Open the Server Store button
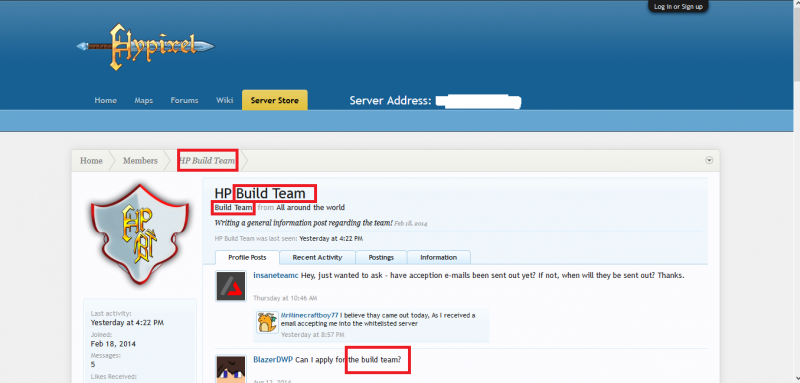 coord(274,100)
